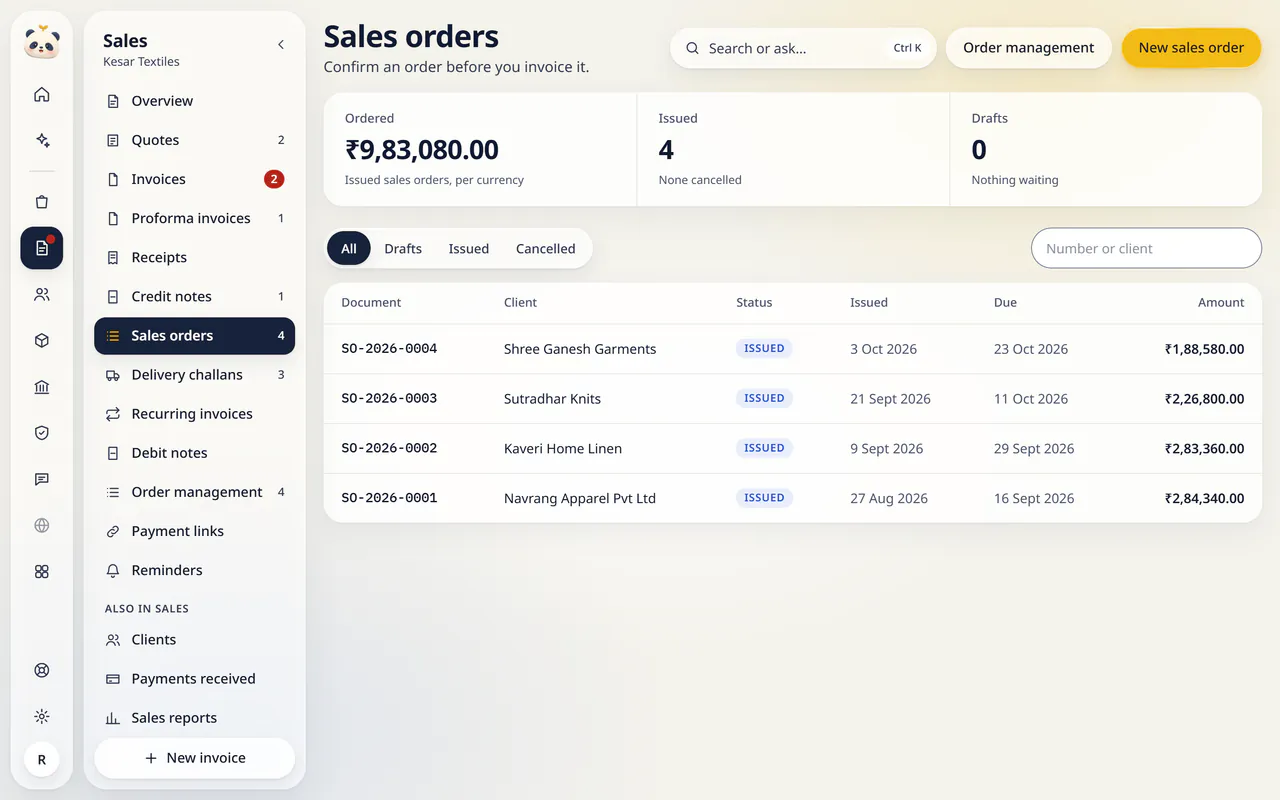Open the apps grid icon in rail

[41, 571]
